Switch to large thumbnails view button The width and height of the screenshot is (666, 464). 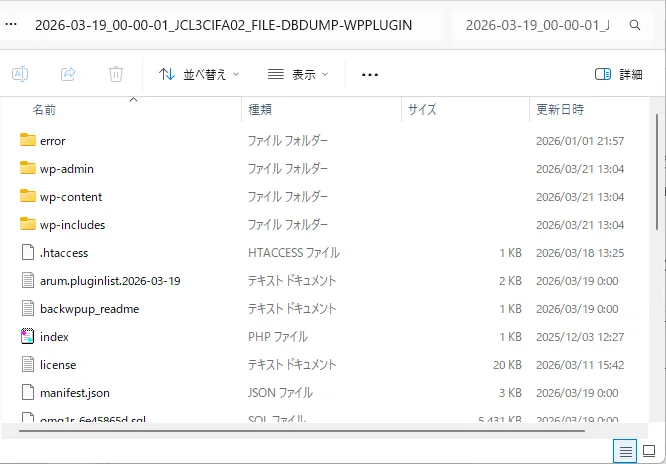[649, 451]
